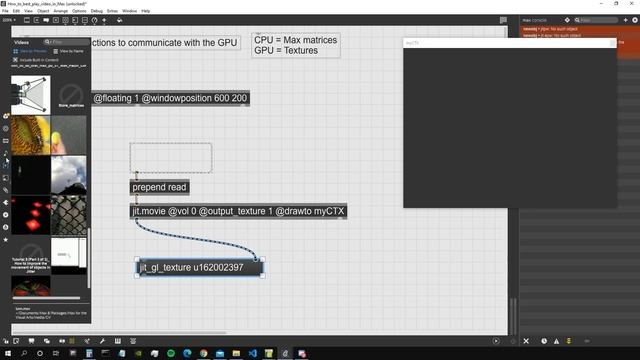640x360 pixels.
Task: Select the empty dashed drop area box
Action: click(x=171, y=158)
